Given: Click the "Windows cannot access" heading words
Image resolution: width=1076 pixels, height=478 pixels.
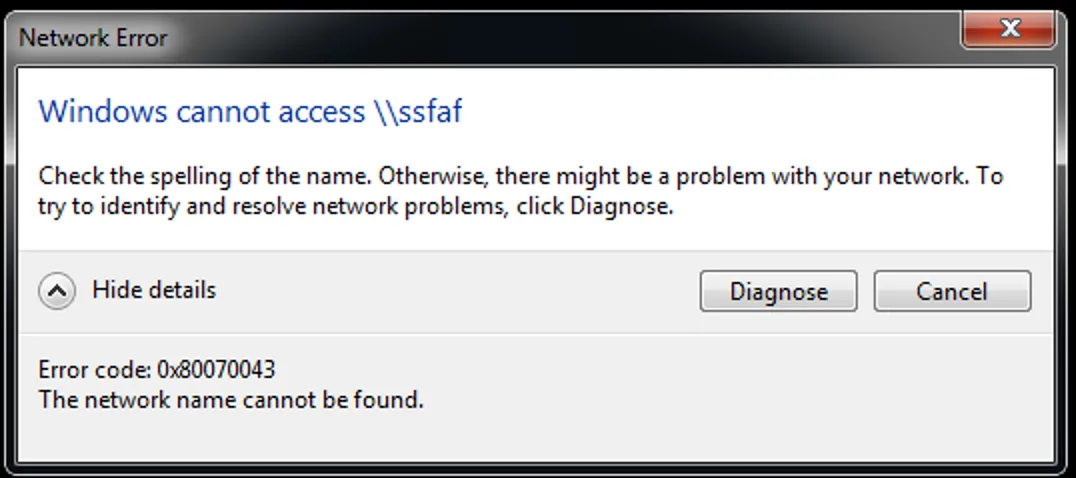Looking at the screenshot, I should [x=201, y=111].
